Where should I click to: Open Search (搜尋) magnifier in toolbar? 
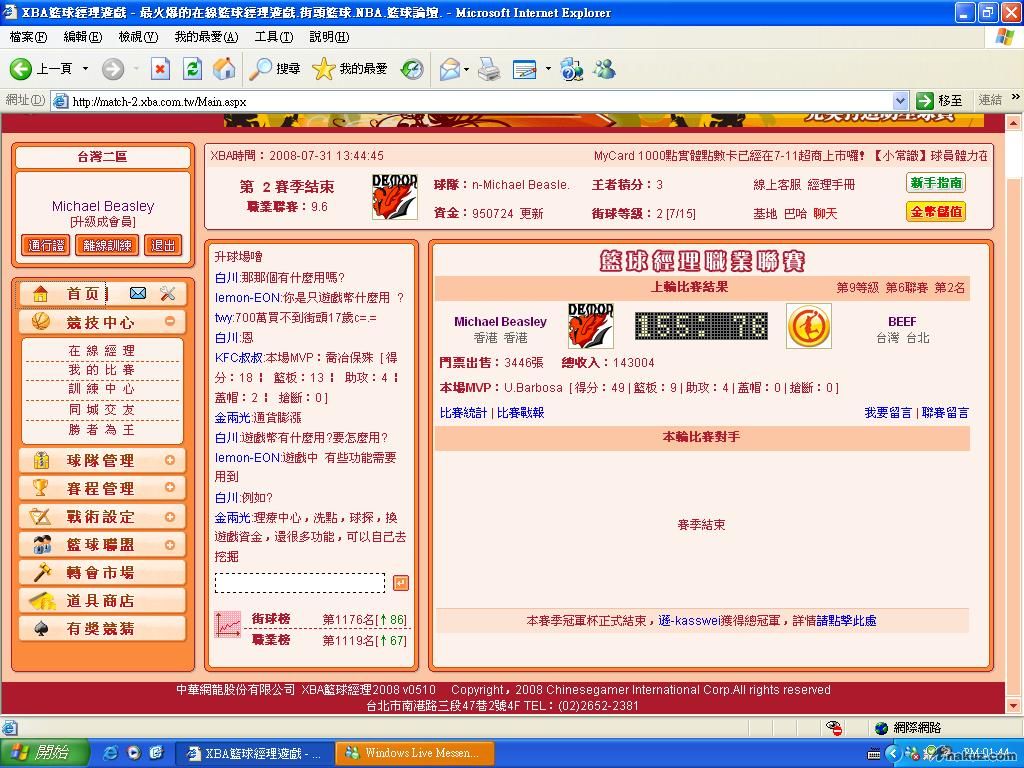click(275, 69)
